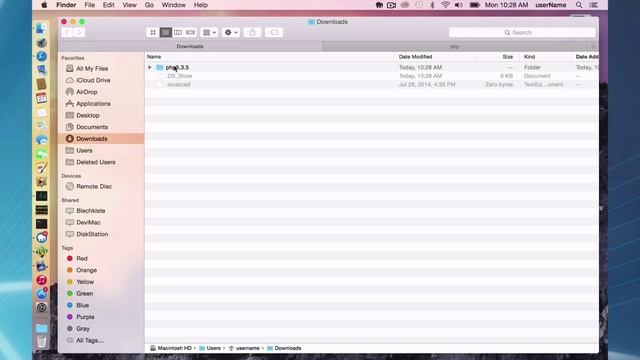
Task: Go forward with the right arrow button
Action: click(79, 32)
